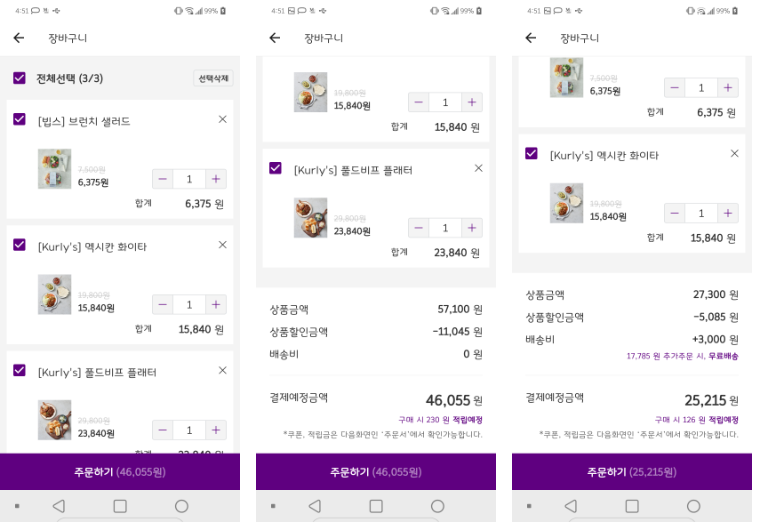Add one 풀드비프 플래터 in middle screen

coord(472,228)
